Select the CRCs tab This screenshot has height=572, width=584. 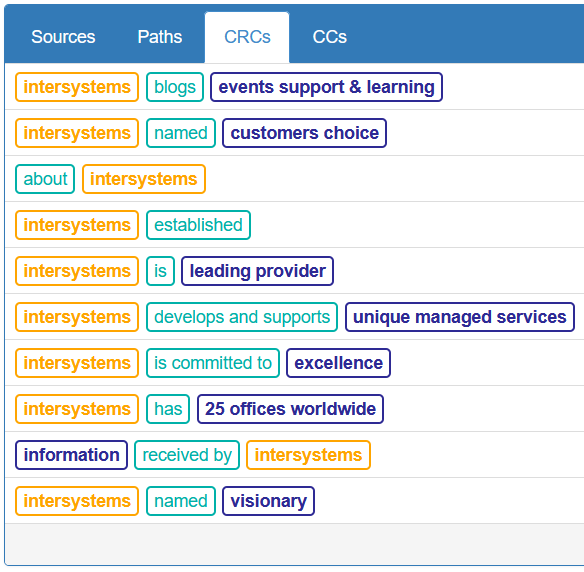click(247, 37)
